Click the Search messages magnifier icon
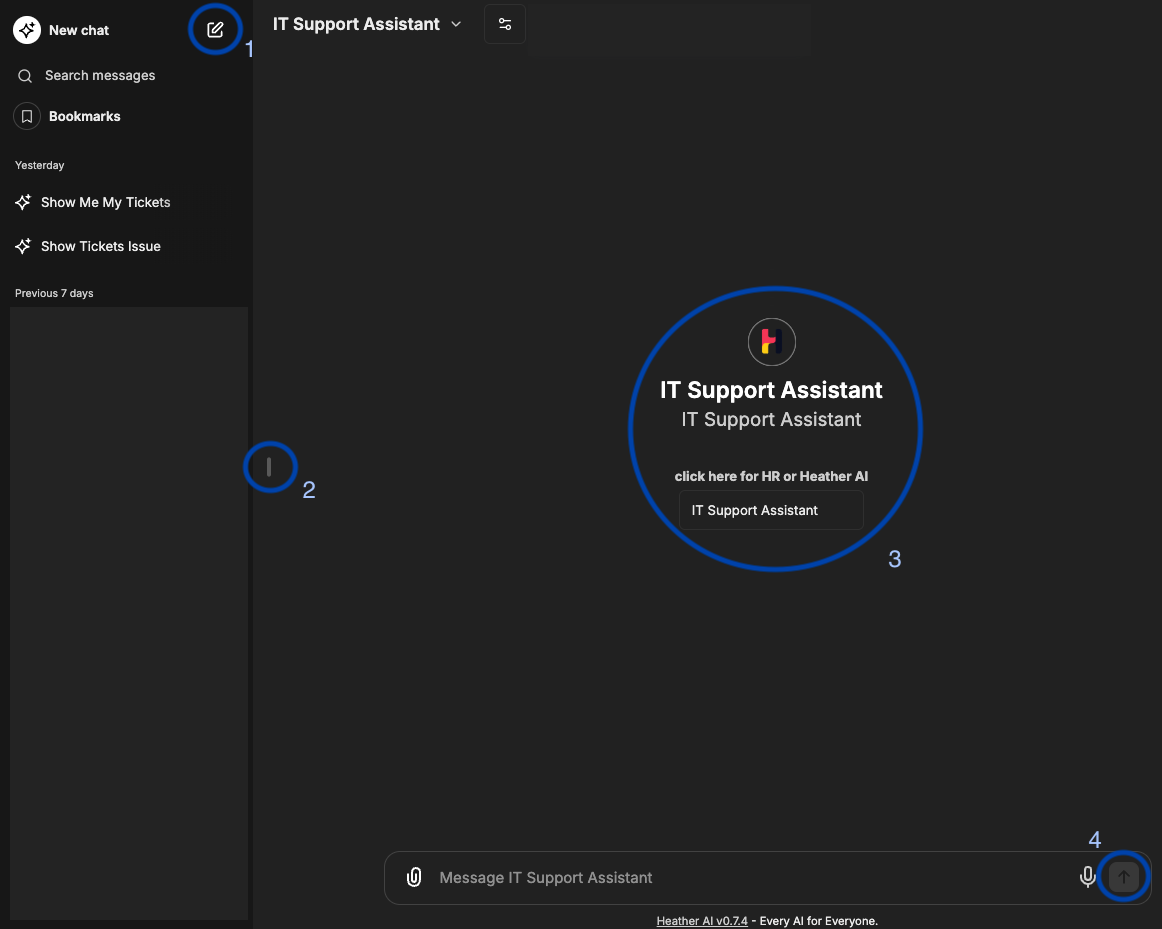This screenshot has height=929, width=1162. [x=26, y=76]
